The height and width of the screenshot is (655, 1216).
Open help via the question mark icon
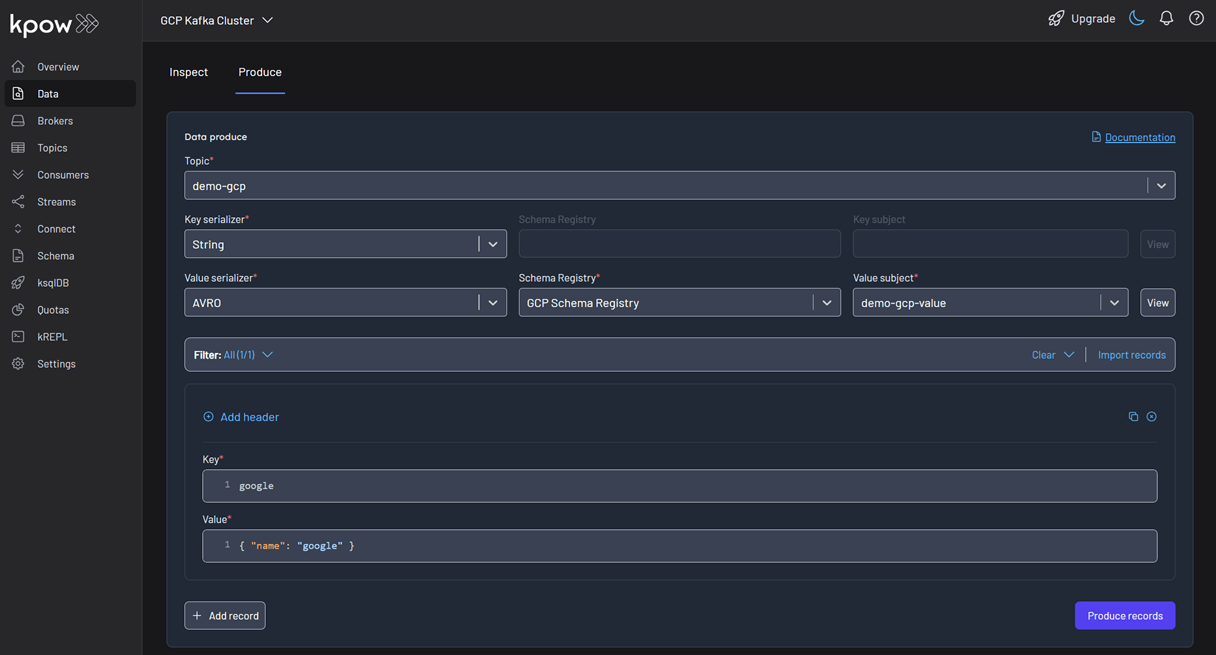tap(1196, 17)
